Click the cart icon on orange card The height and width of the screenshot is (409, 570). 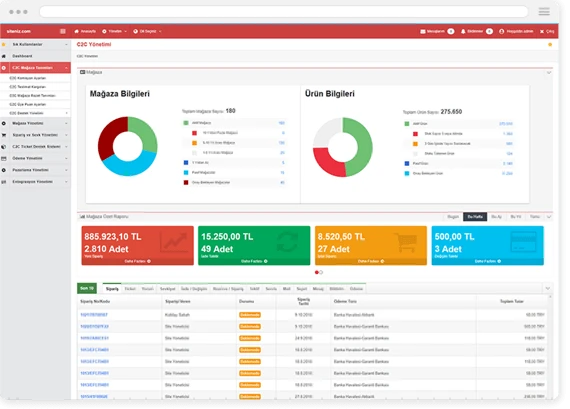click(405, 242)
